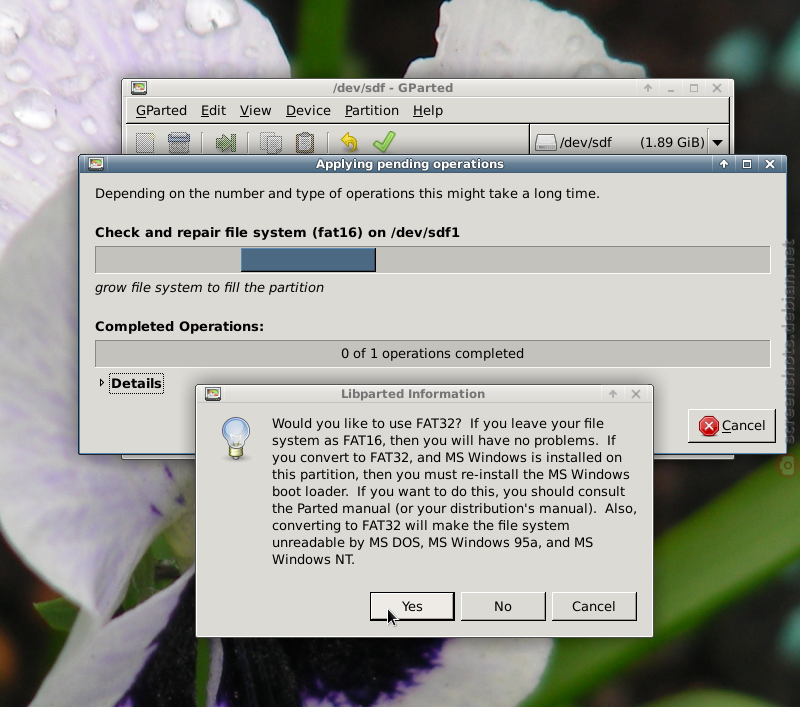
Task: Open the Edit menu
Action: 213,110
